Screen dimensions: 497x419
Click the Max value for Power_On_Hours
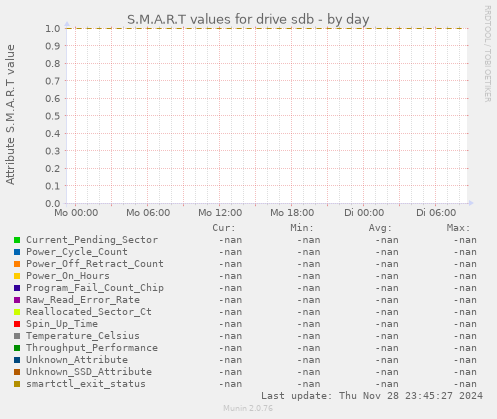click(x=465, y=276)
